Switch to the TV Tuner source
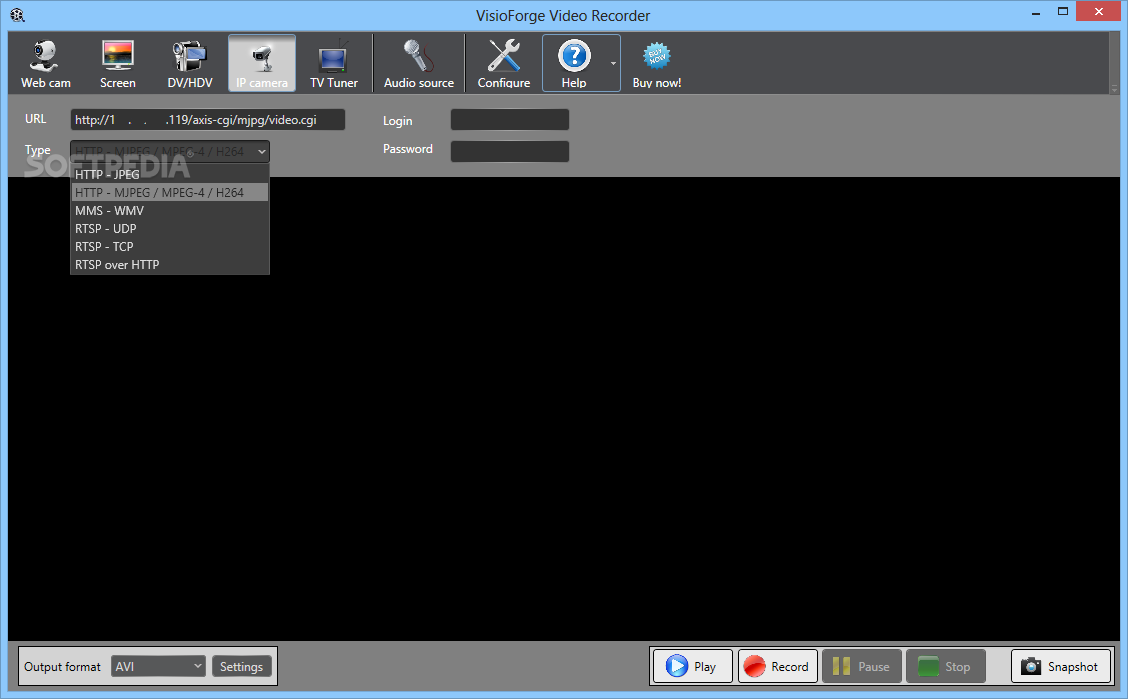The width and height of the screenshot is (1128, 699). [x=334, y=63]
